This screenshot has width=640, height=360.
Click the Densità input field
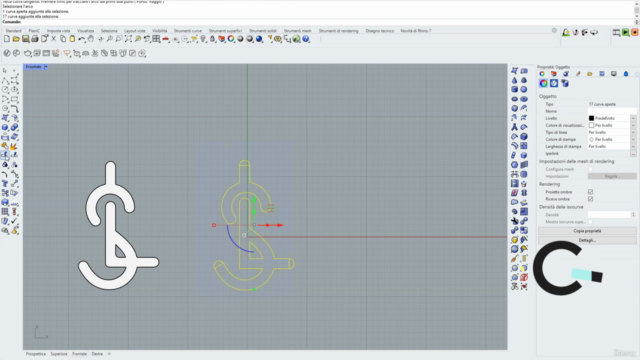609,214
